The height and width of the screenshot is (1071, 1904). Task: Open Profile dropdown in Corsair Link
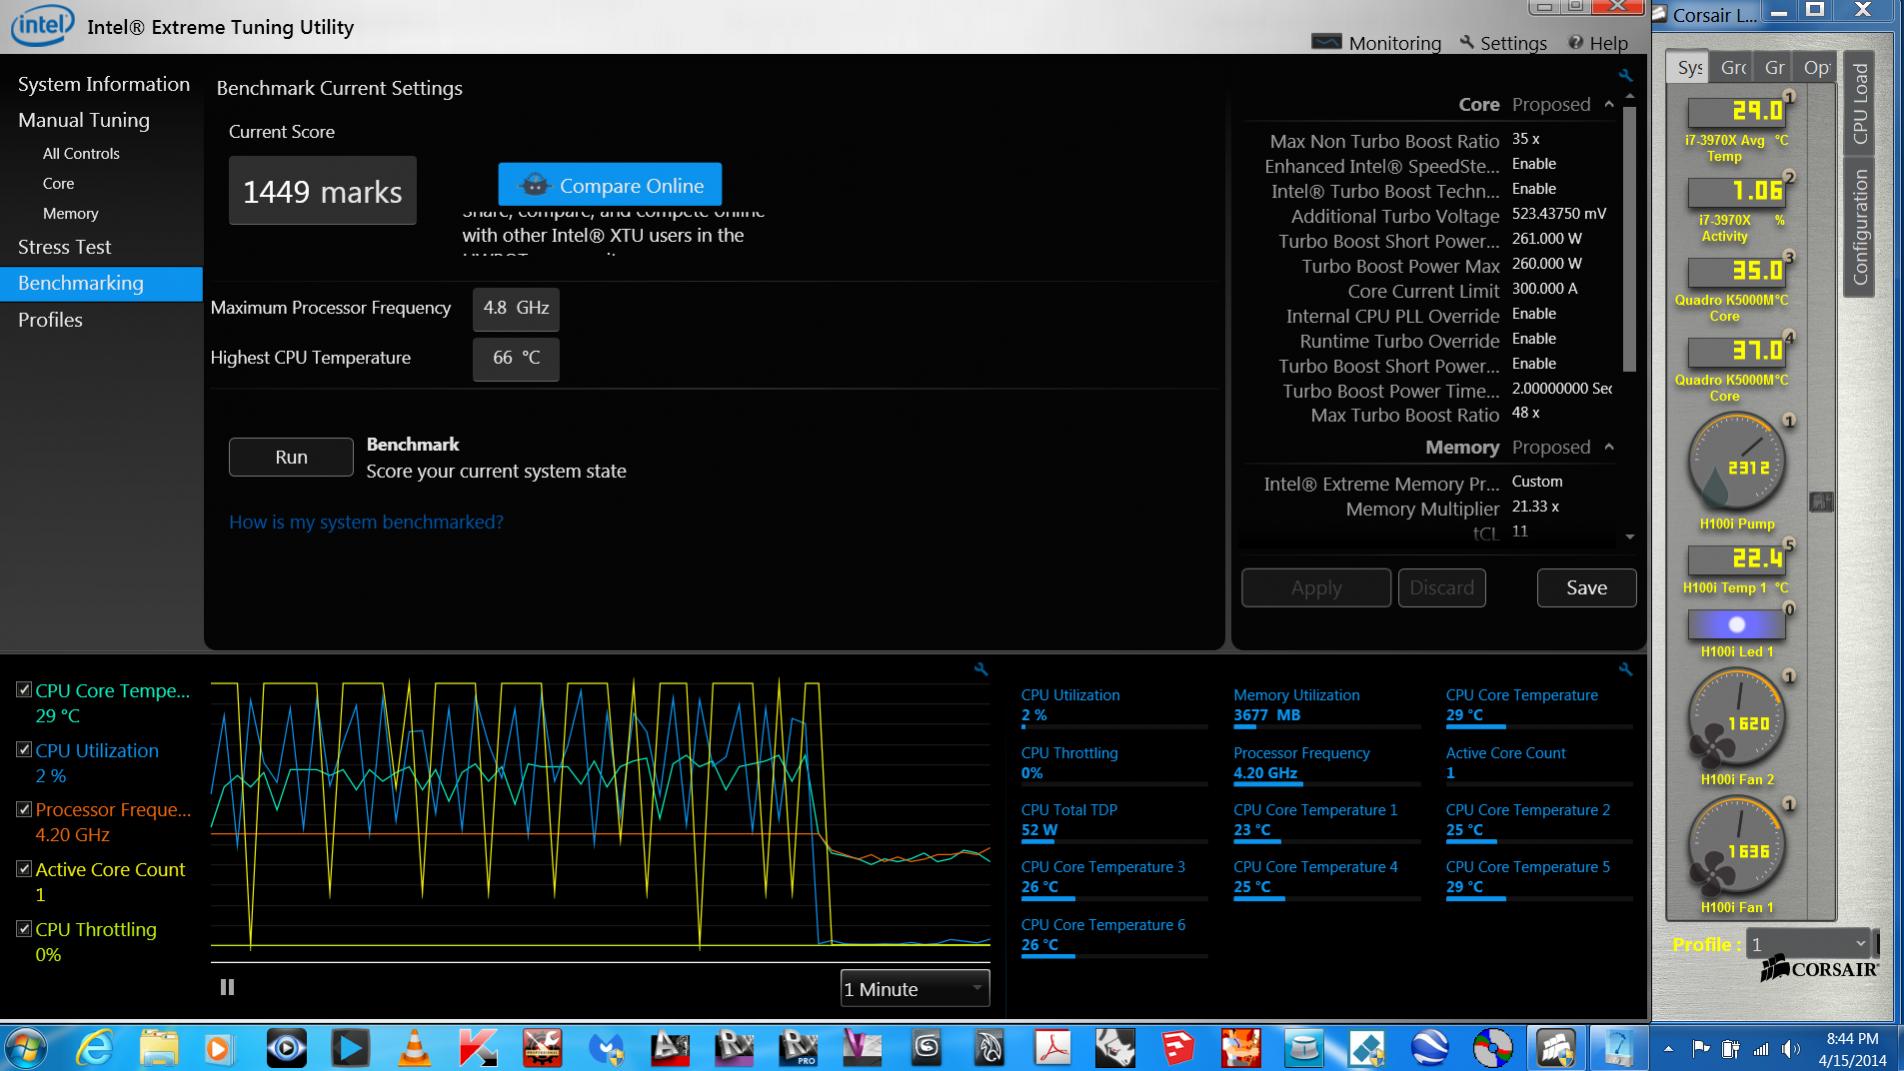pos(1808,943)
